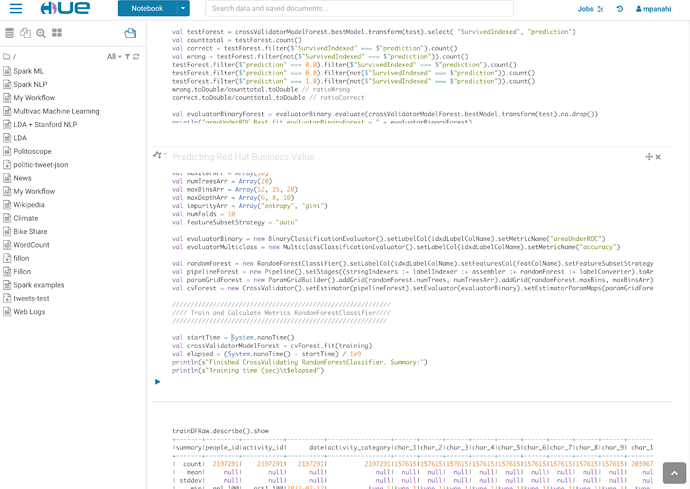The image size is (690, 489).
Task: Expand the All document type filter
Action: click(114, 56)
